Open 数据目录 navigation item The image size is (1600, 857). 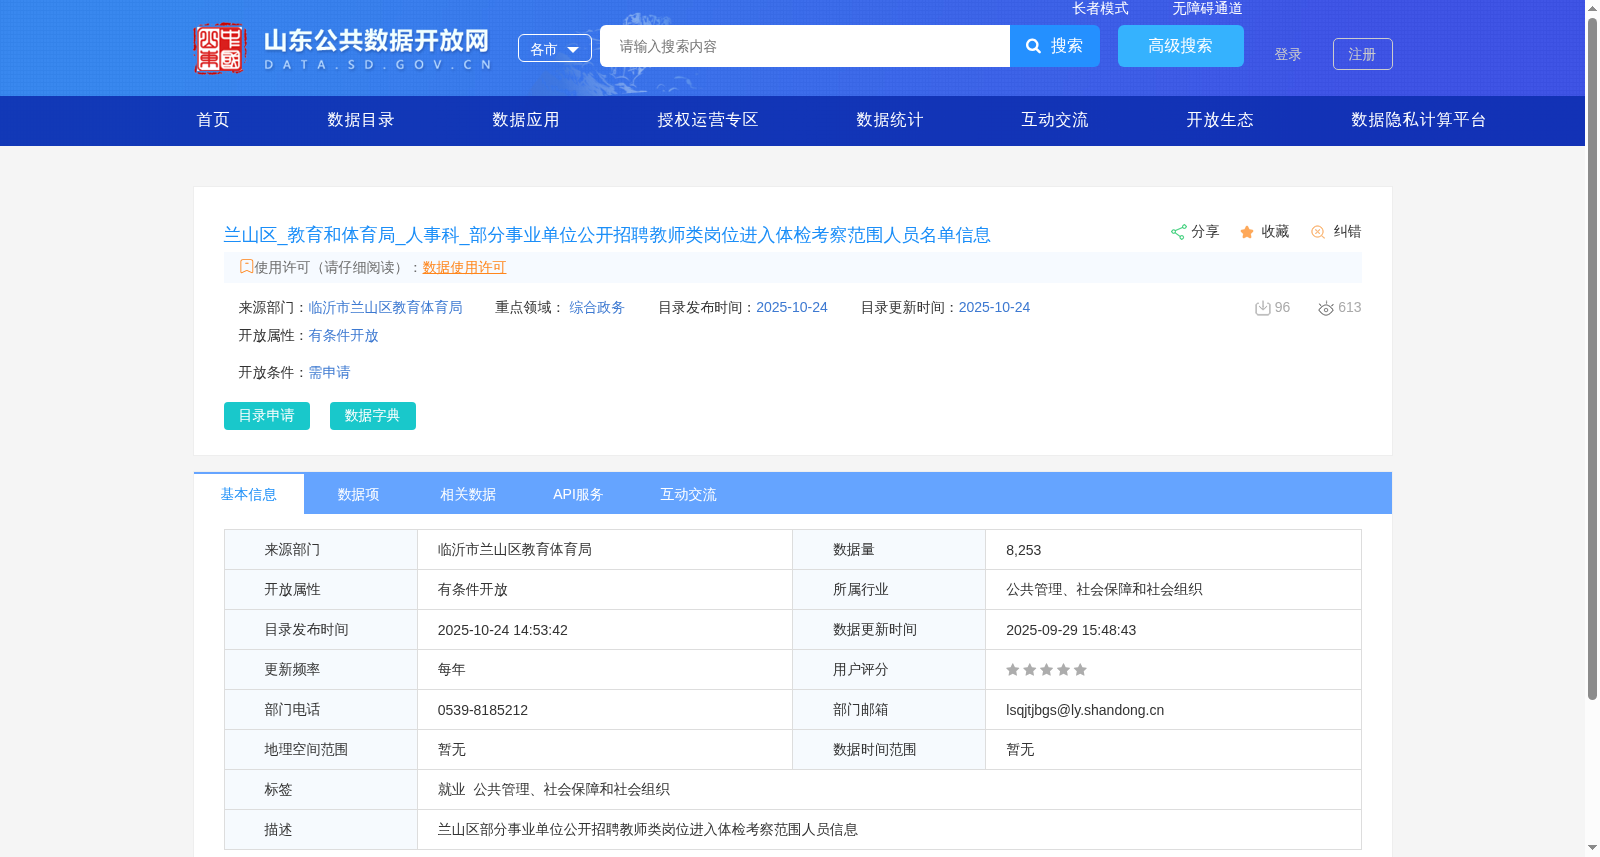[361, 120]
